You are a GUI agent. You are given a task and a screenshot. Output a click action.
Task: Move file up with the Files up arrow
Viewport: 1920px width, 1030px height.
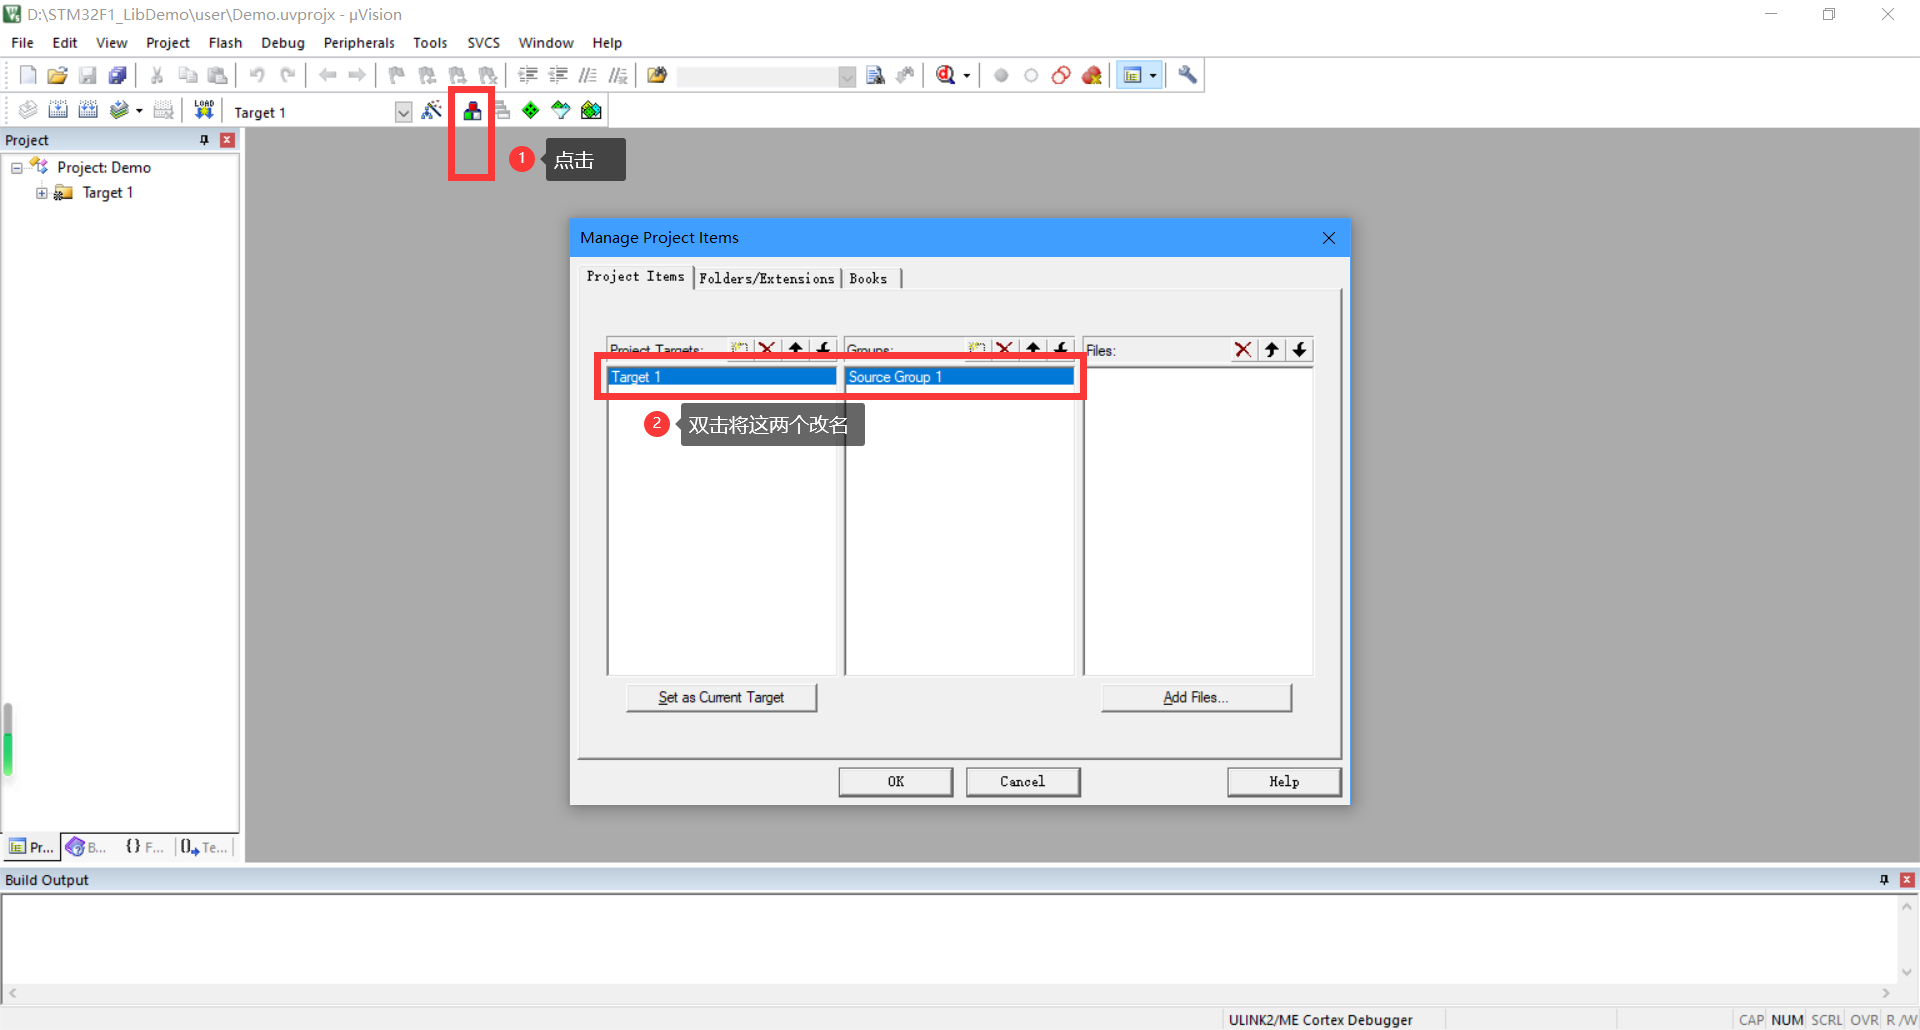point(1271,349)
